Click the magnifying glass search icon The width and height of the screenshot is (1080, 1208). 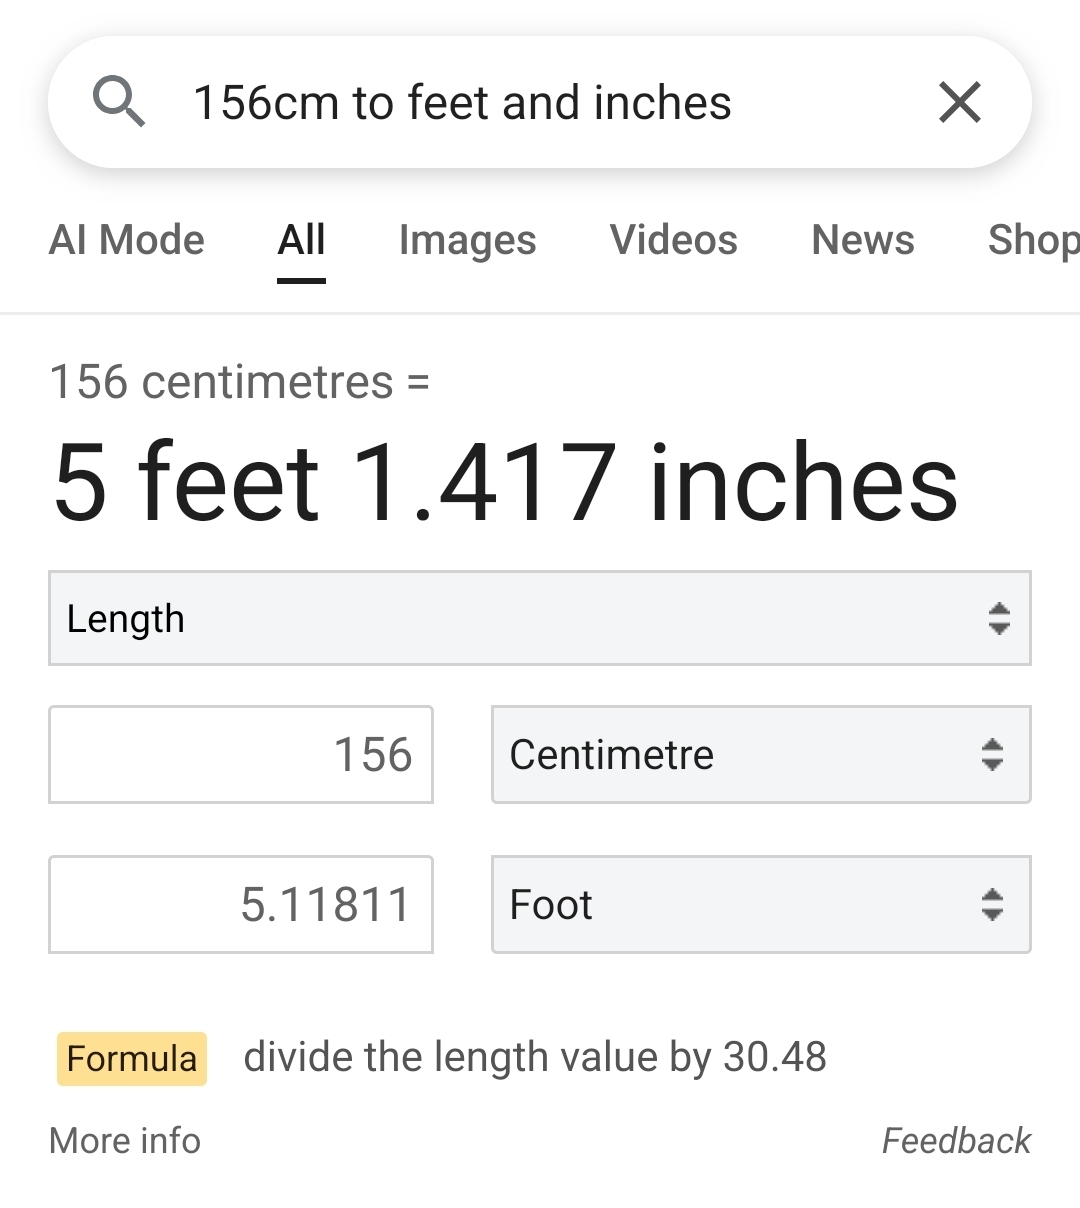coord(119,102)
